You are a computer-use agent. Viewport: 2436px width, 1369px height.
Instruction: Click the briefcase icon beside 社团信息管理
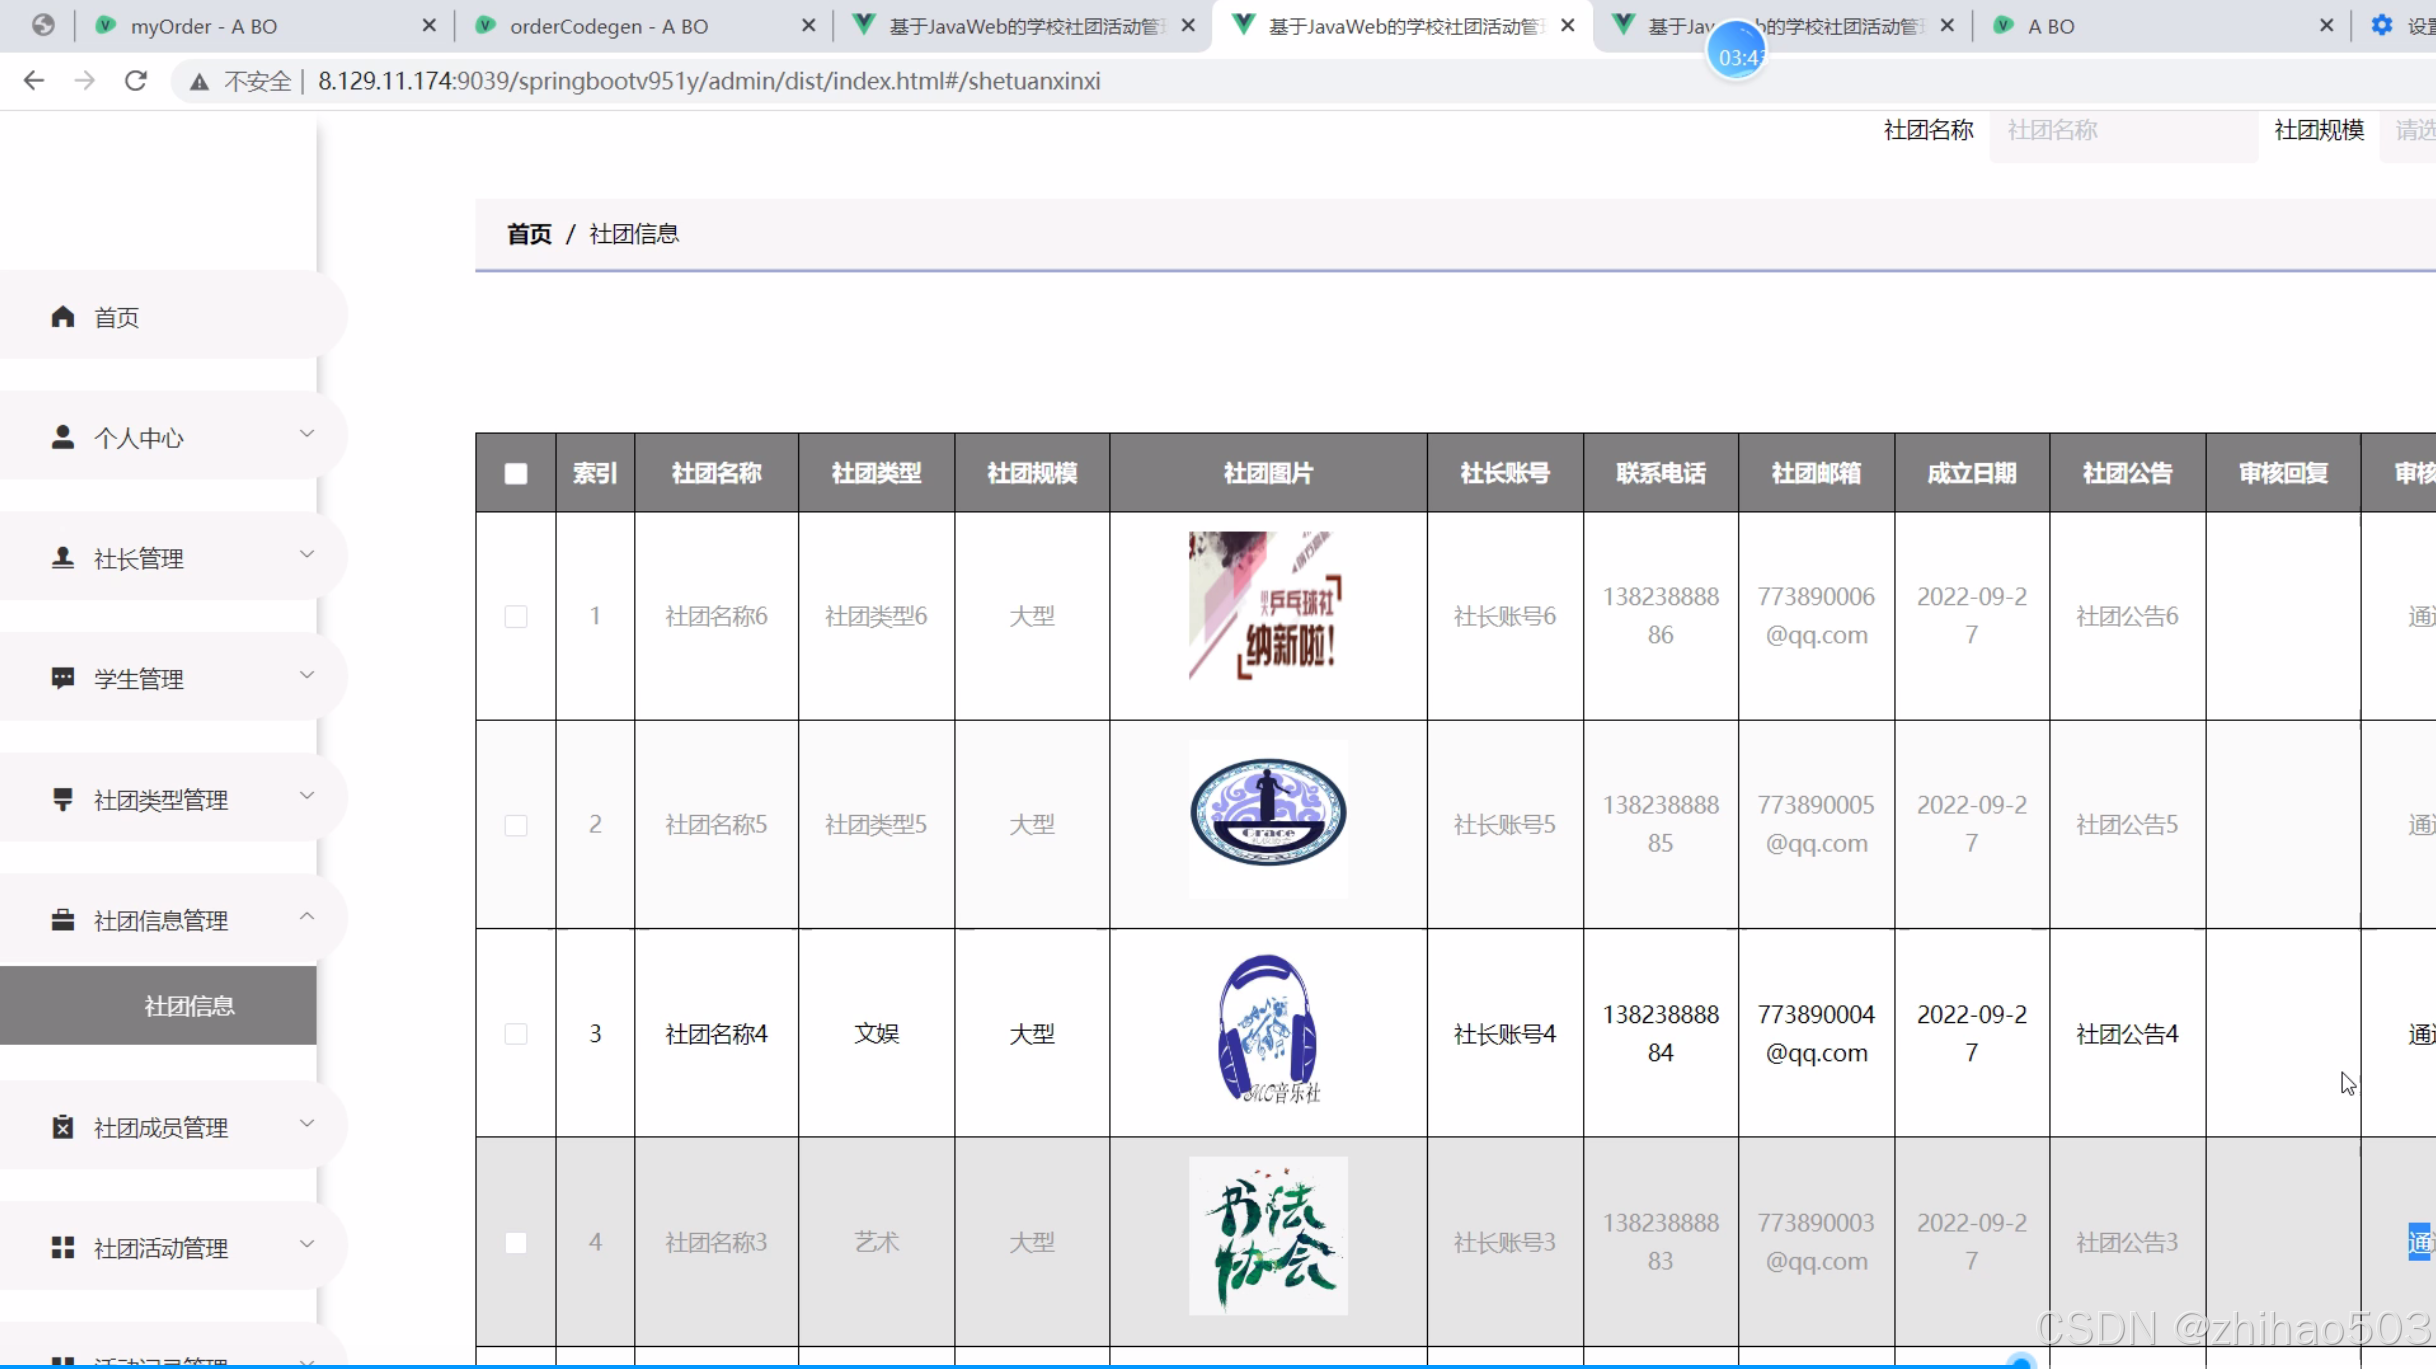coord(63,920)
